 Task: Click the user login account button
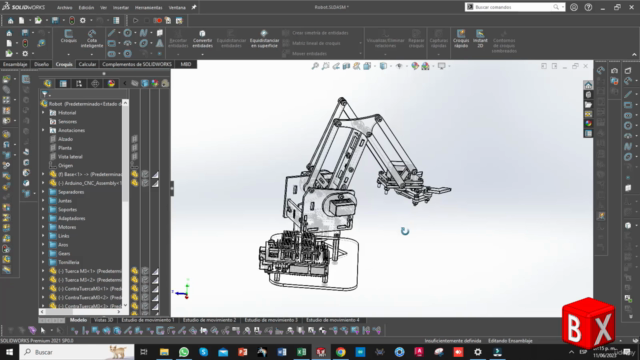[574, 7]
